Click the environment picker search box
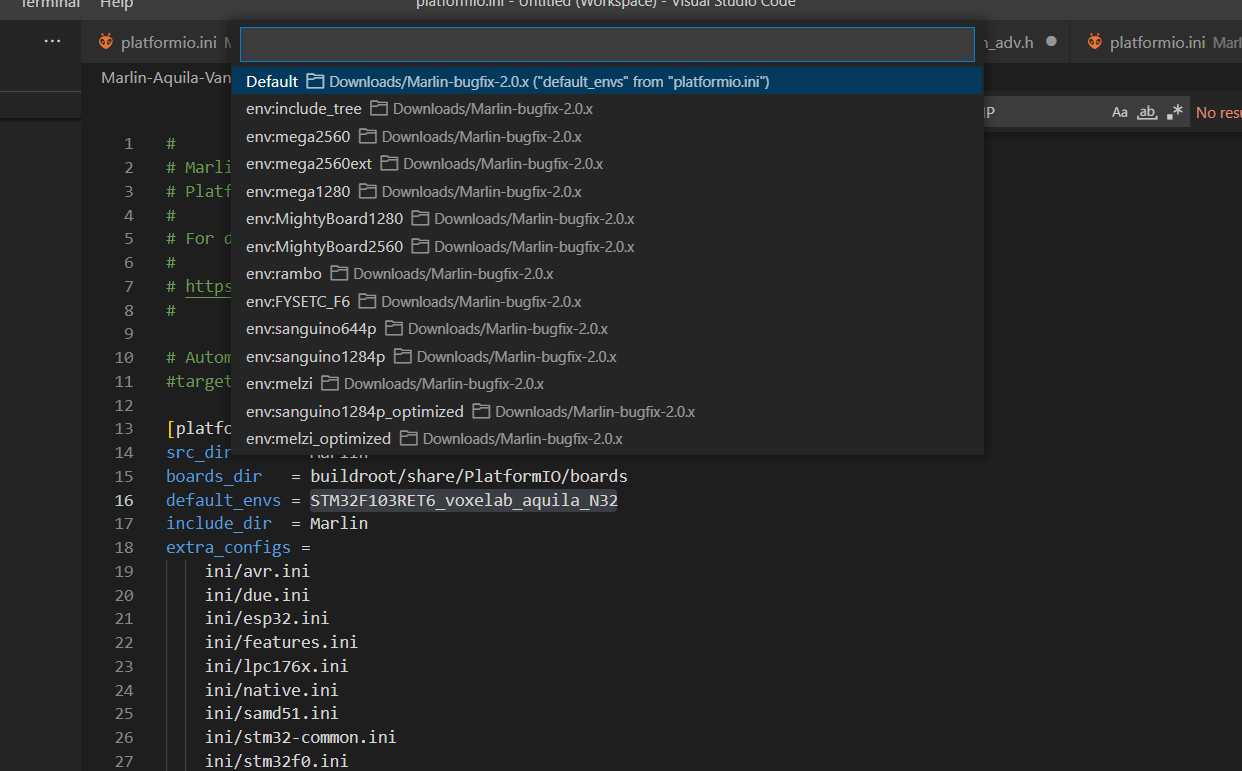1242x771 pixels. [607, 45]
